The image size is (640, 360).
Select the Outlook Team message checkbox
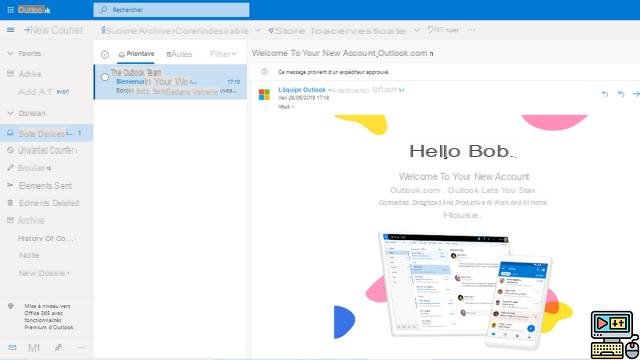coord(105,77)
